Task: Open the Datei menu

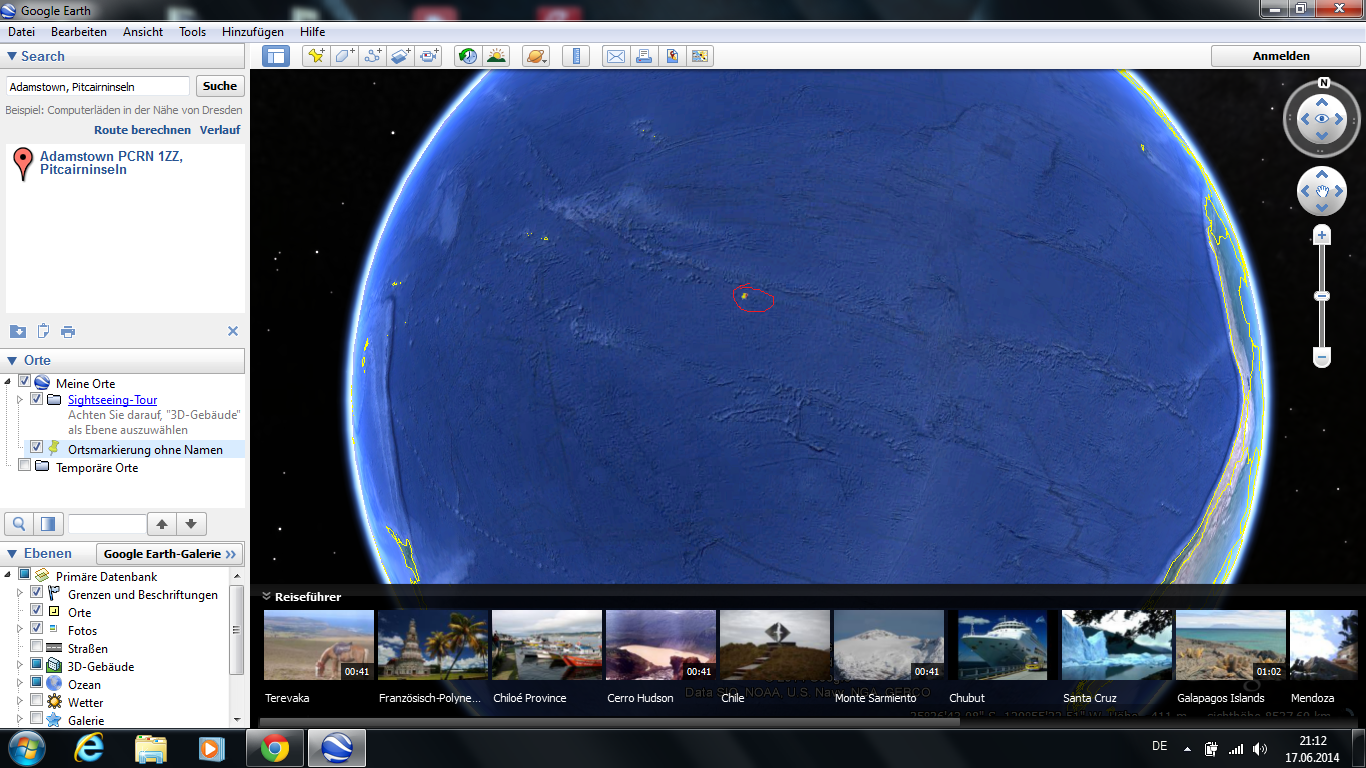Action: click(21, 32)
